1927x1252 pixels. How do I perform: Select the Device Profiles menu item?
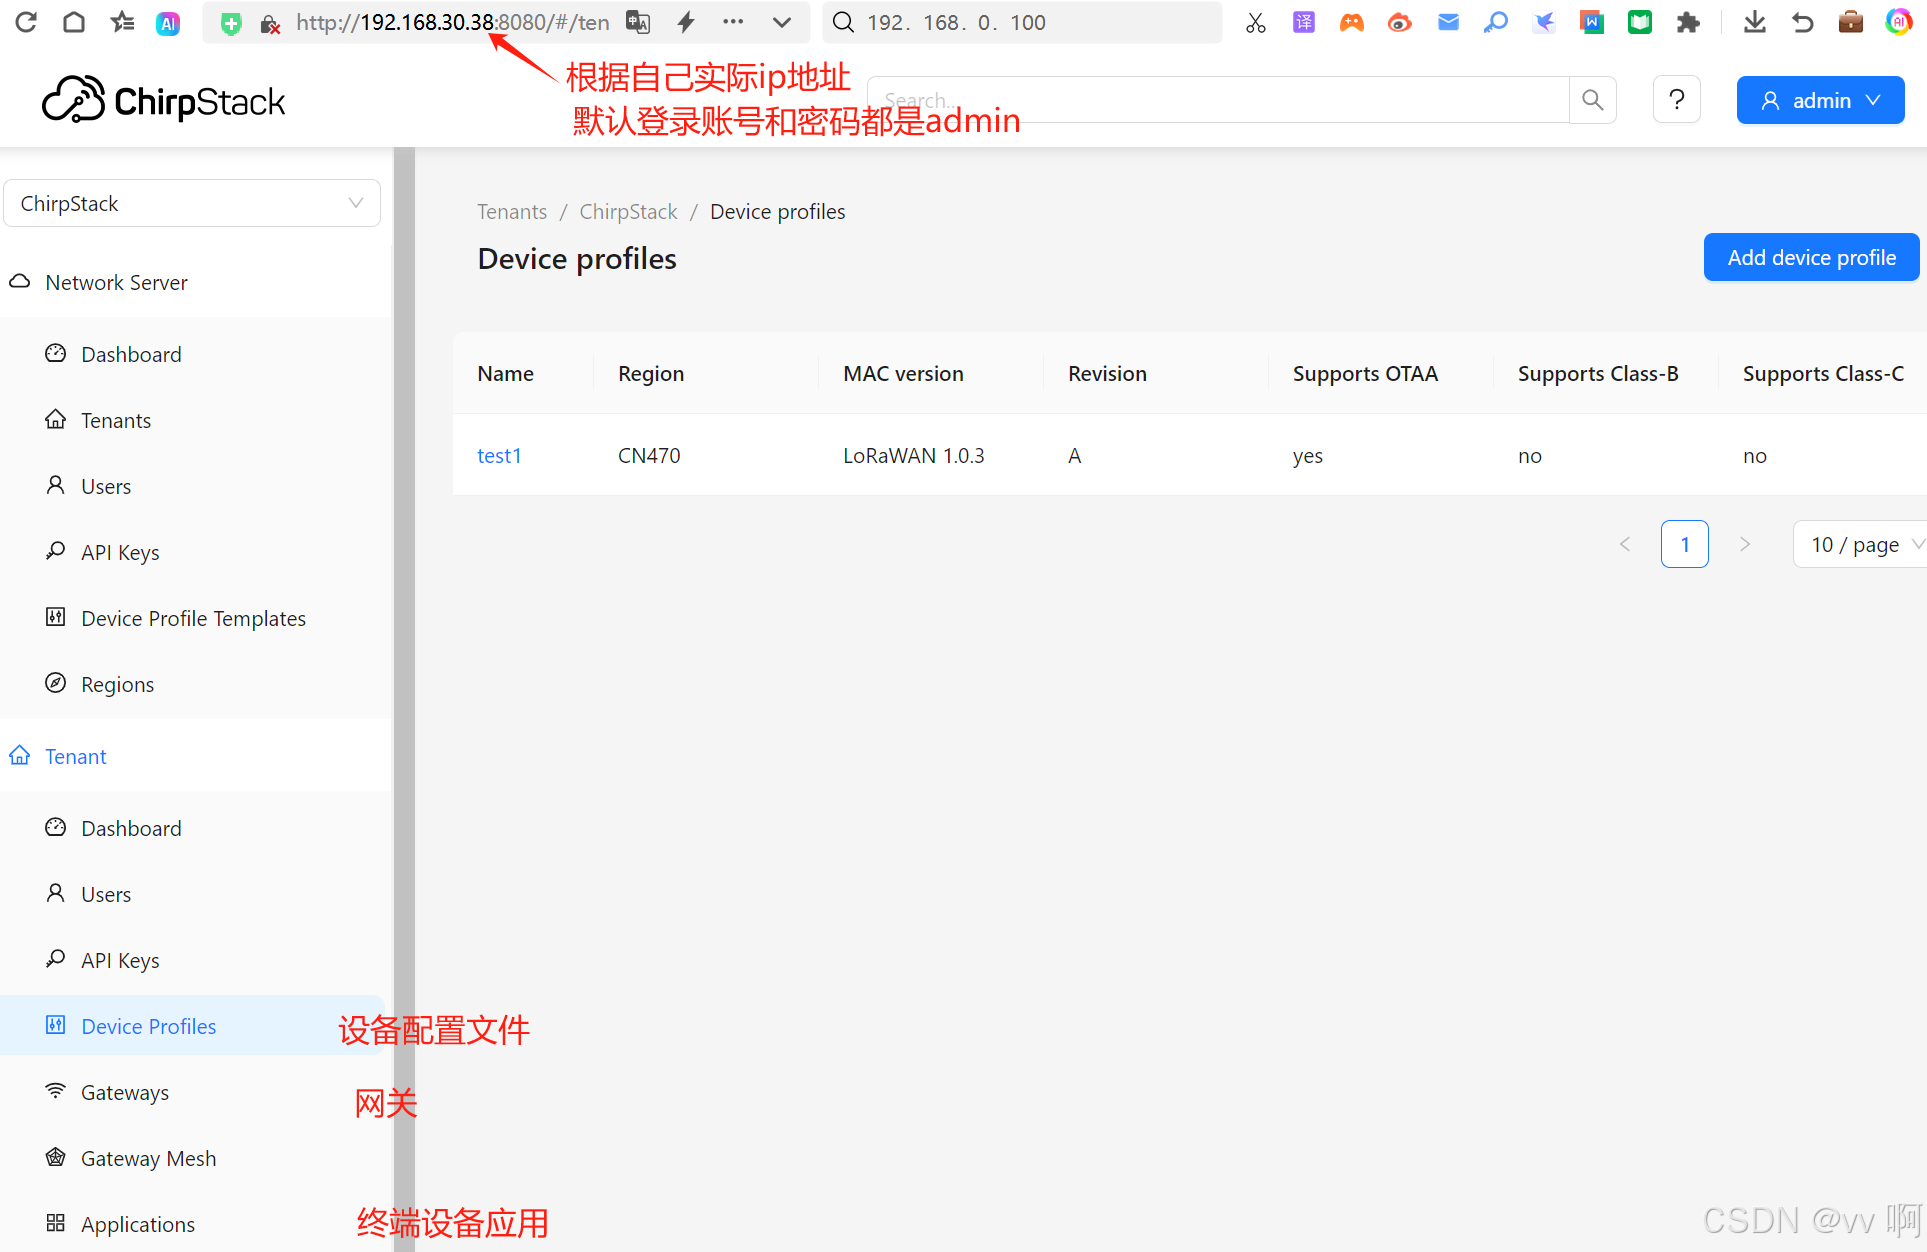[x=192, y=1027]
